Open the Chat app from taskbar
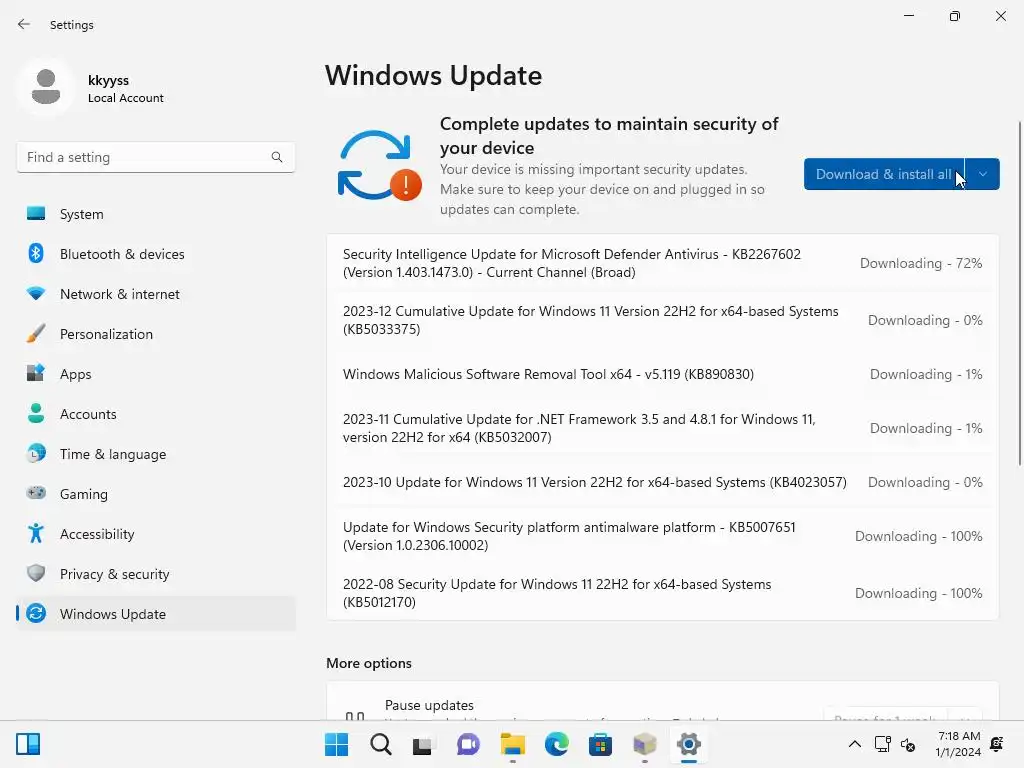The image size is (1024, 768). click(x=468, y=744)
